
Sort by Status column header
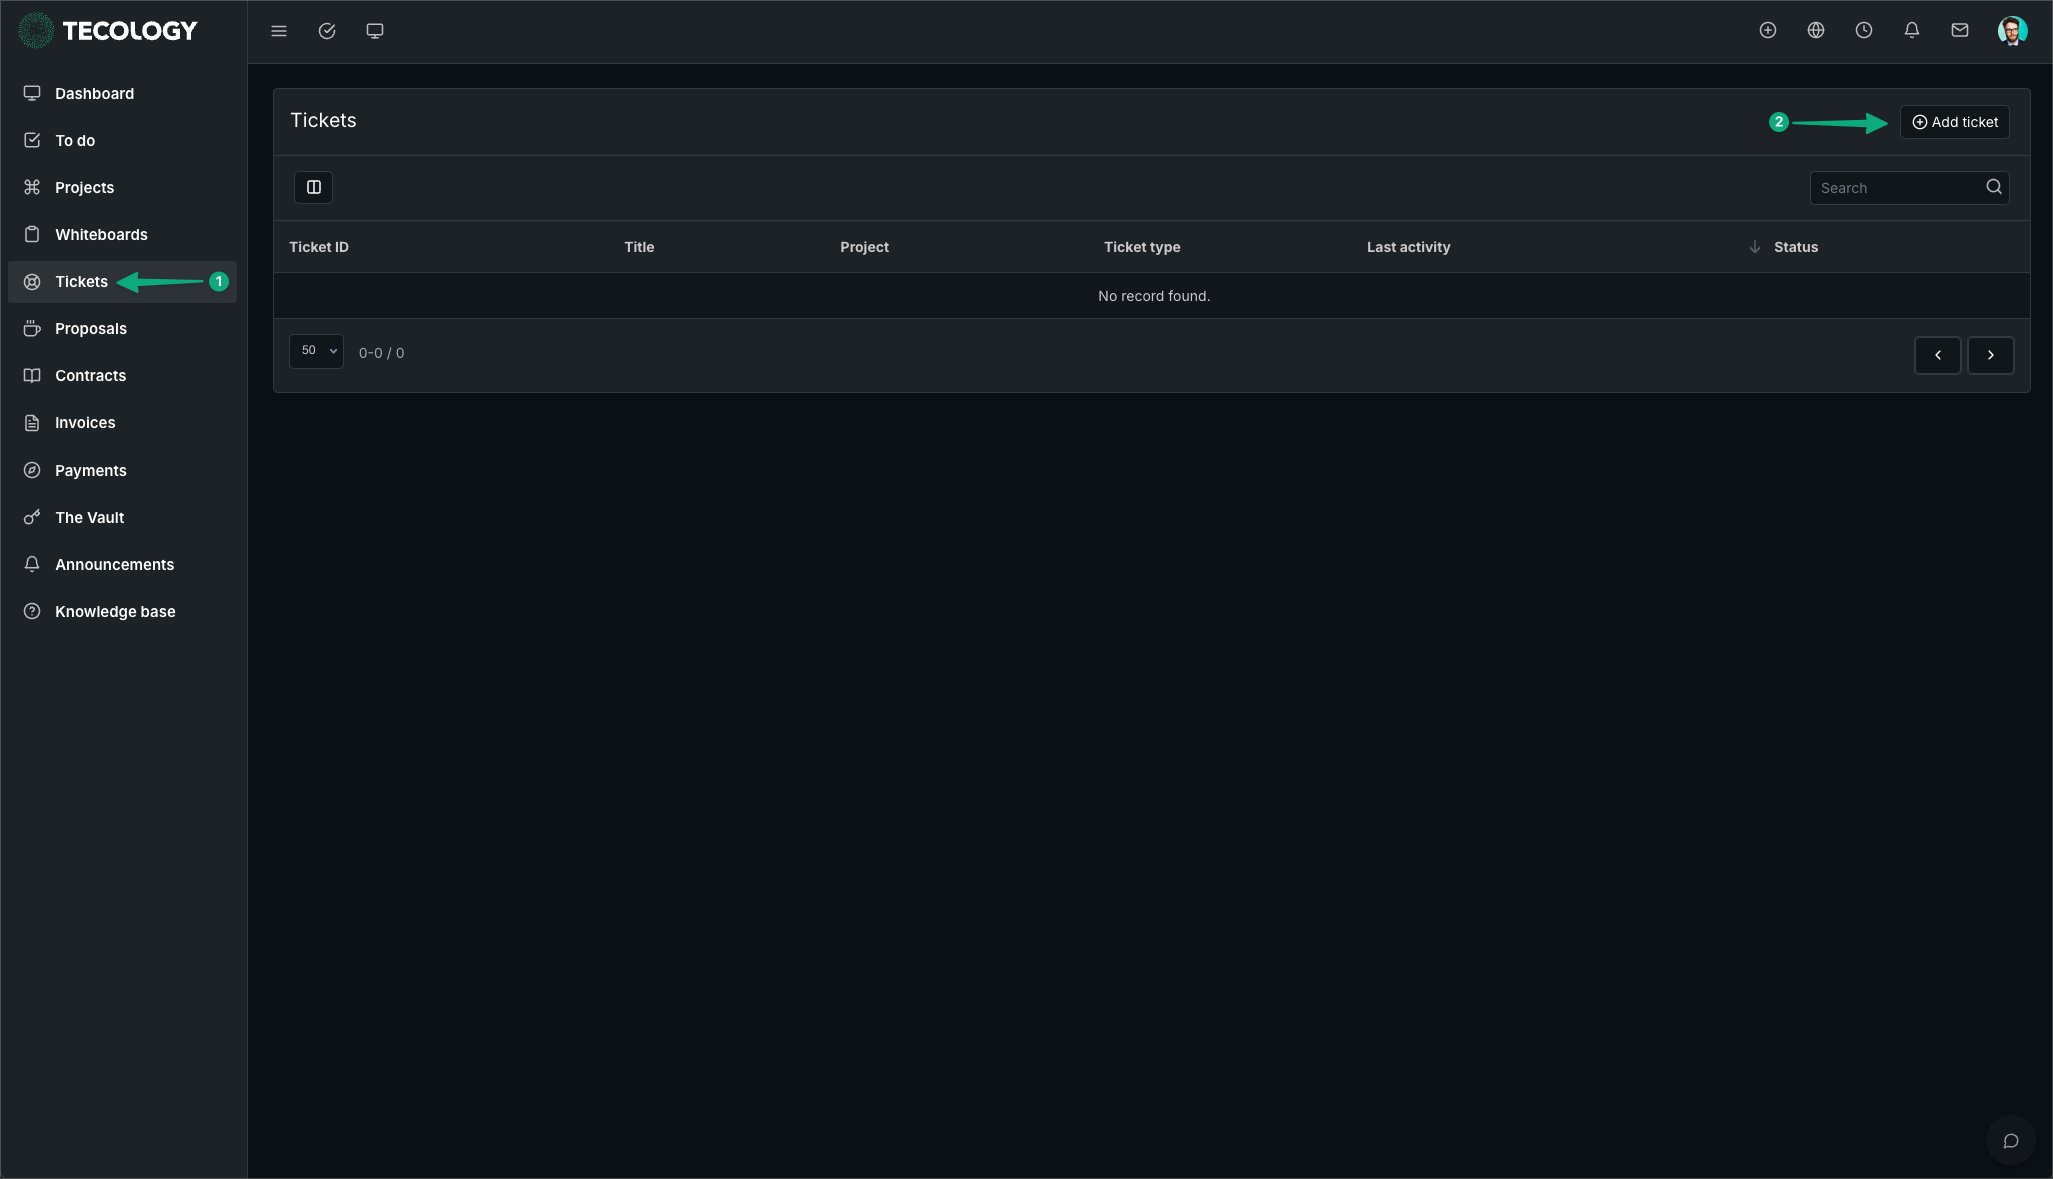[x=1795, y=247]
